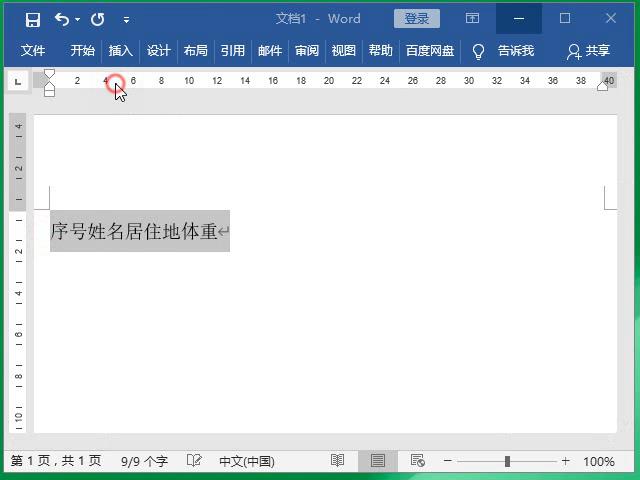Click the word count 9/9 个字
This screenshot has height=480, width=640.
point(144,462)
